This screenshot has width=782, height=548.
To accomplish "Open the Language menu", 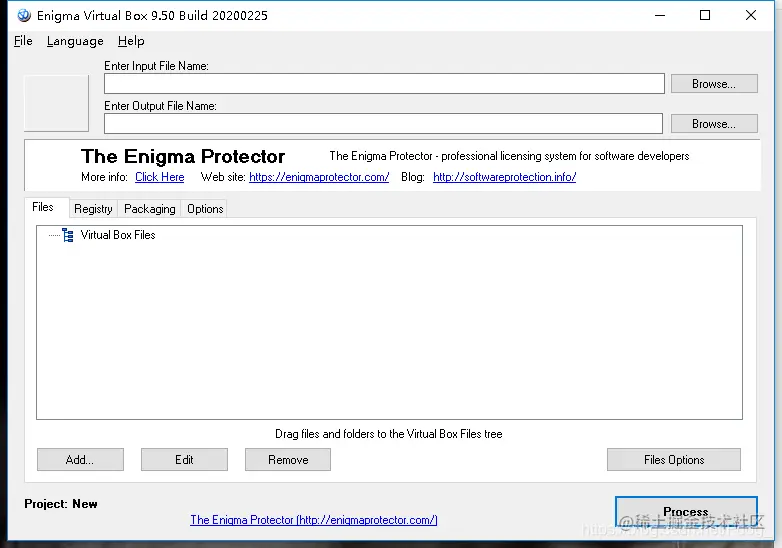I will click(75, 41).
